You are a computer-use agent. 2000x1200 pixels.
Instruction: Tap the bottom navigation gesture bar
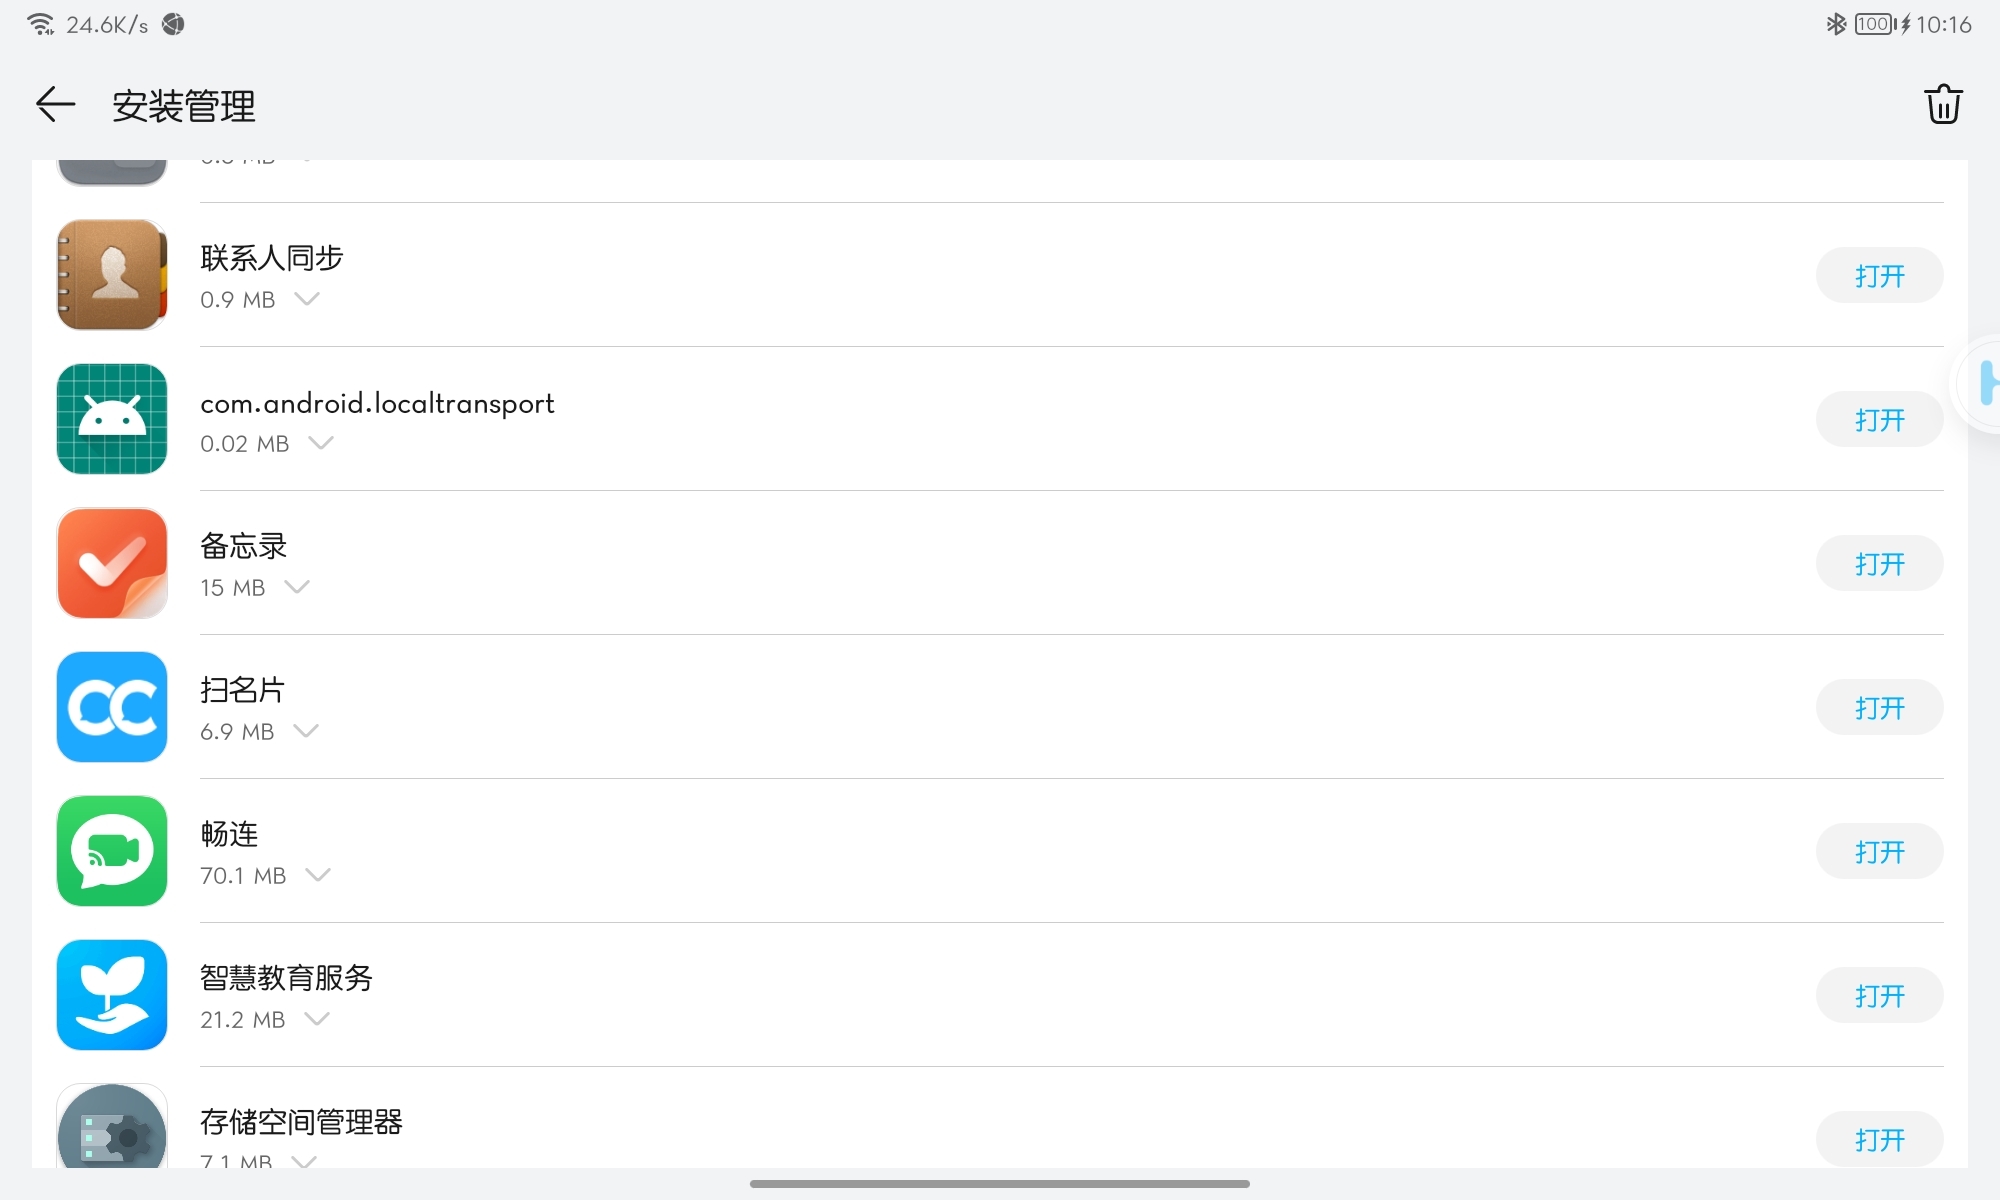(1000, 1183)
